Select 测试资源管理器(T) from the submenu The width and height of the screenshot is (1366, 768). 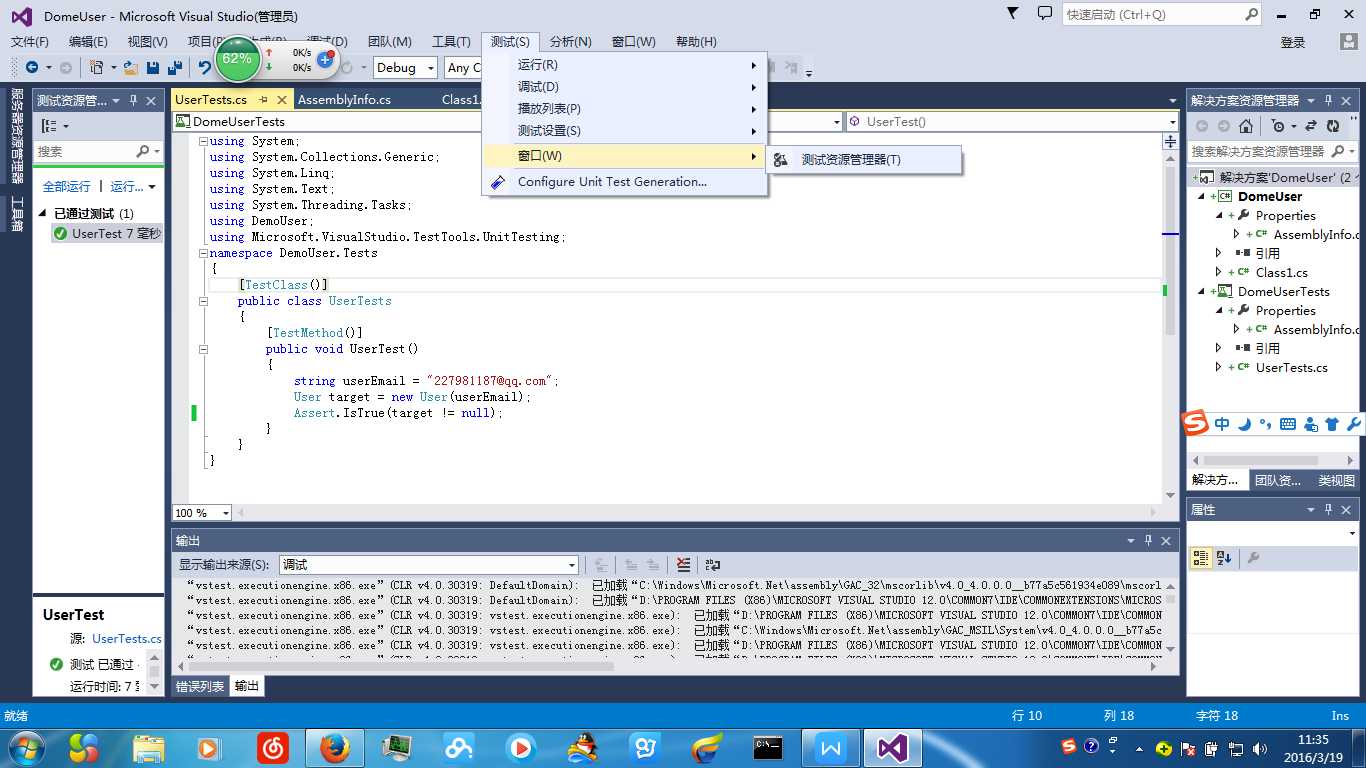coord(864,160)
